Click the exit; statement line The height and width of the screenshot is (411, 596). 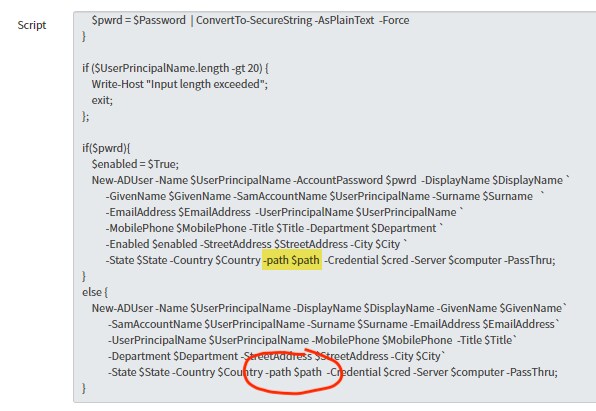pos(102,100)
